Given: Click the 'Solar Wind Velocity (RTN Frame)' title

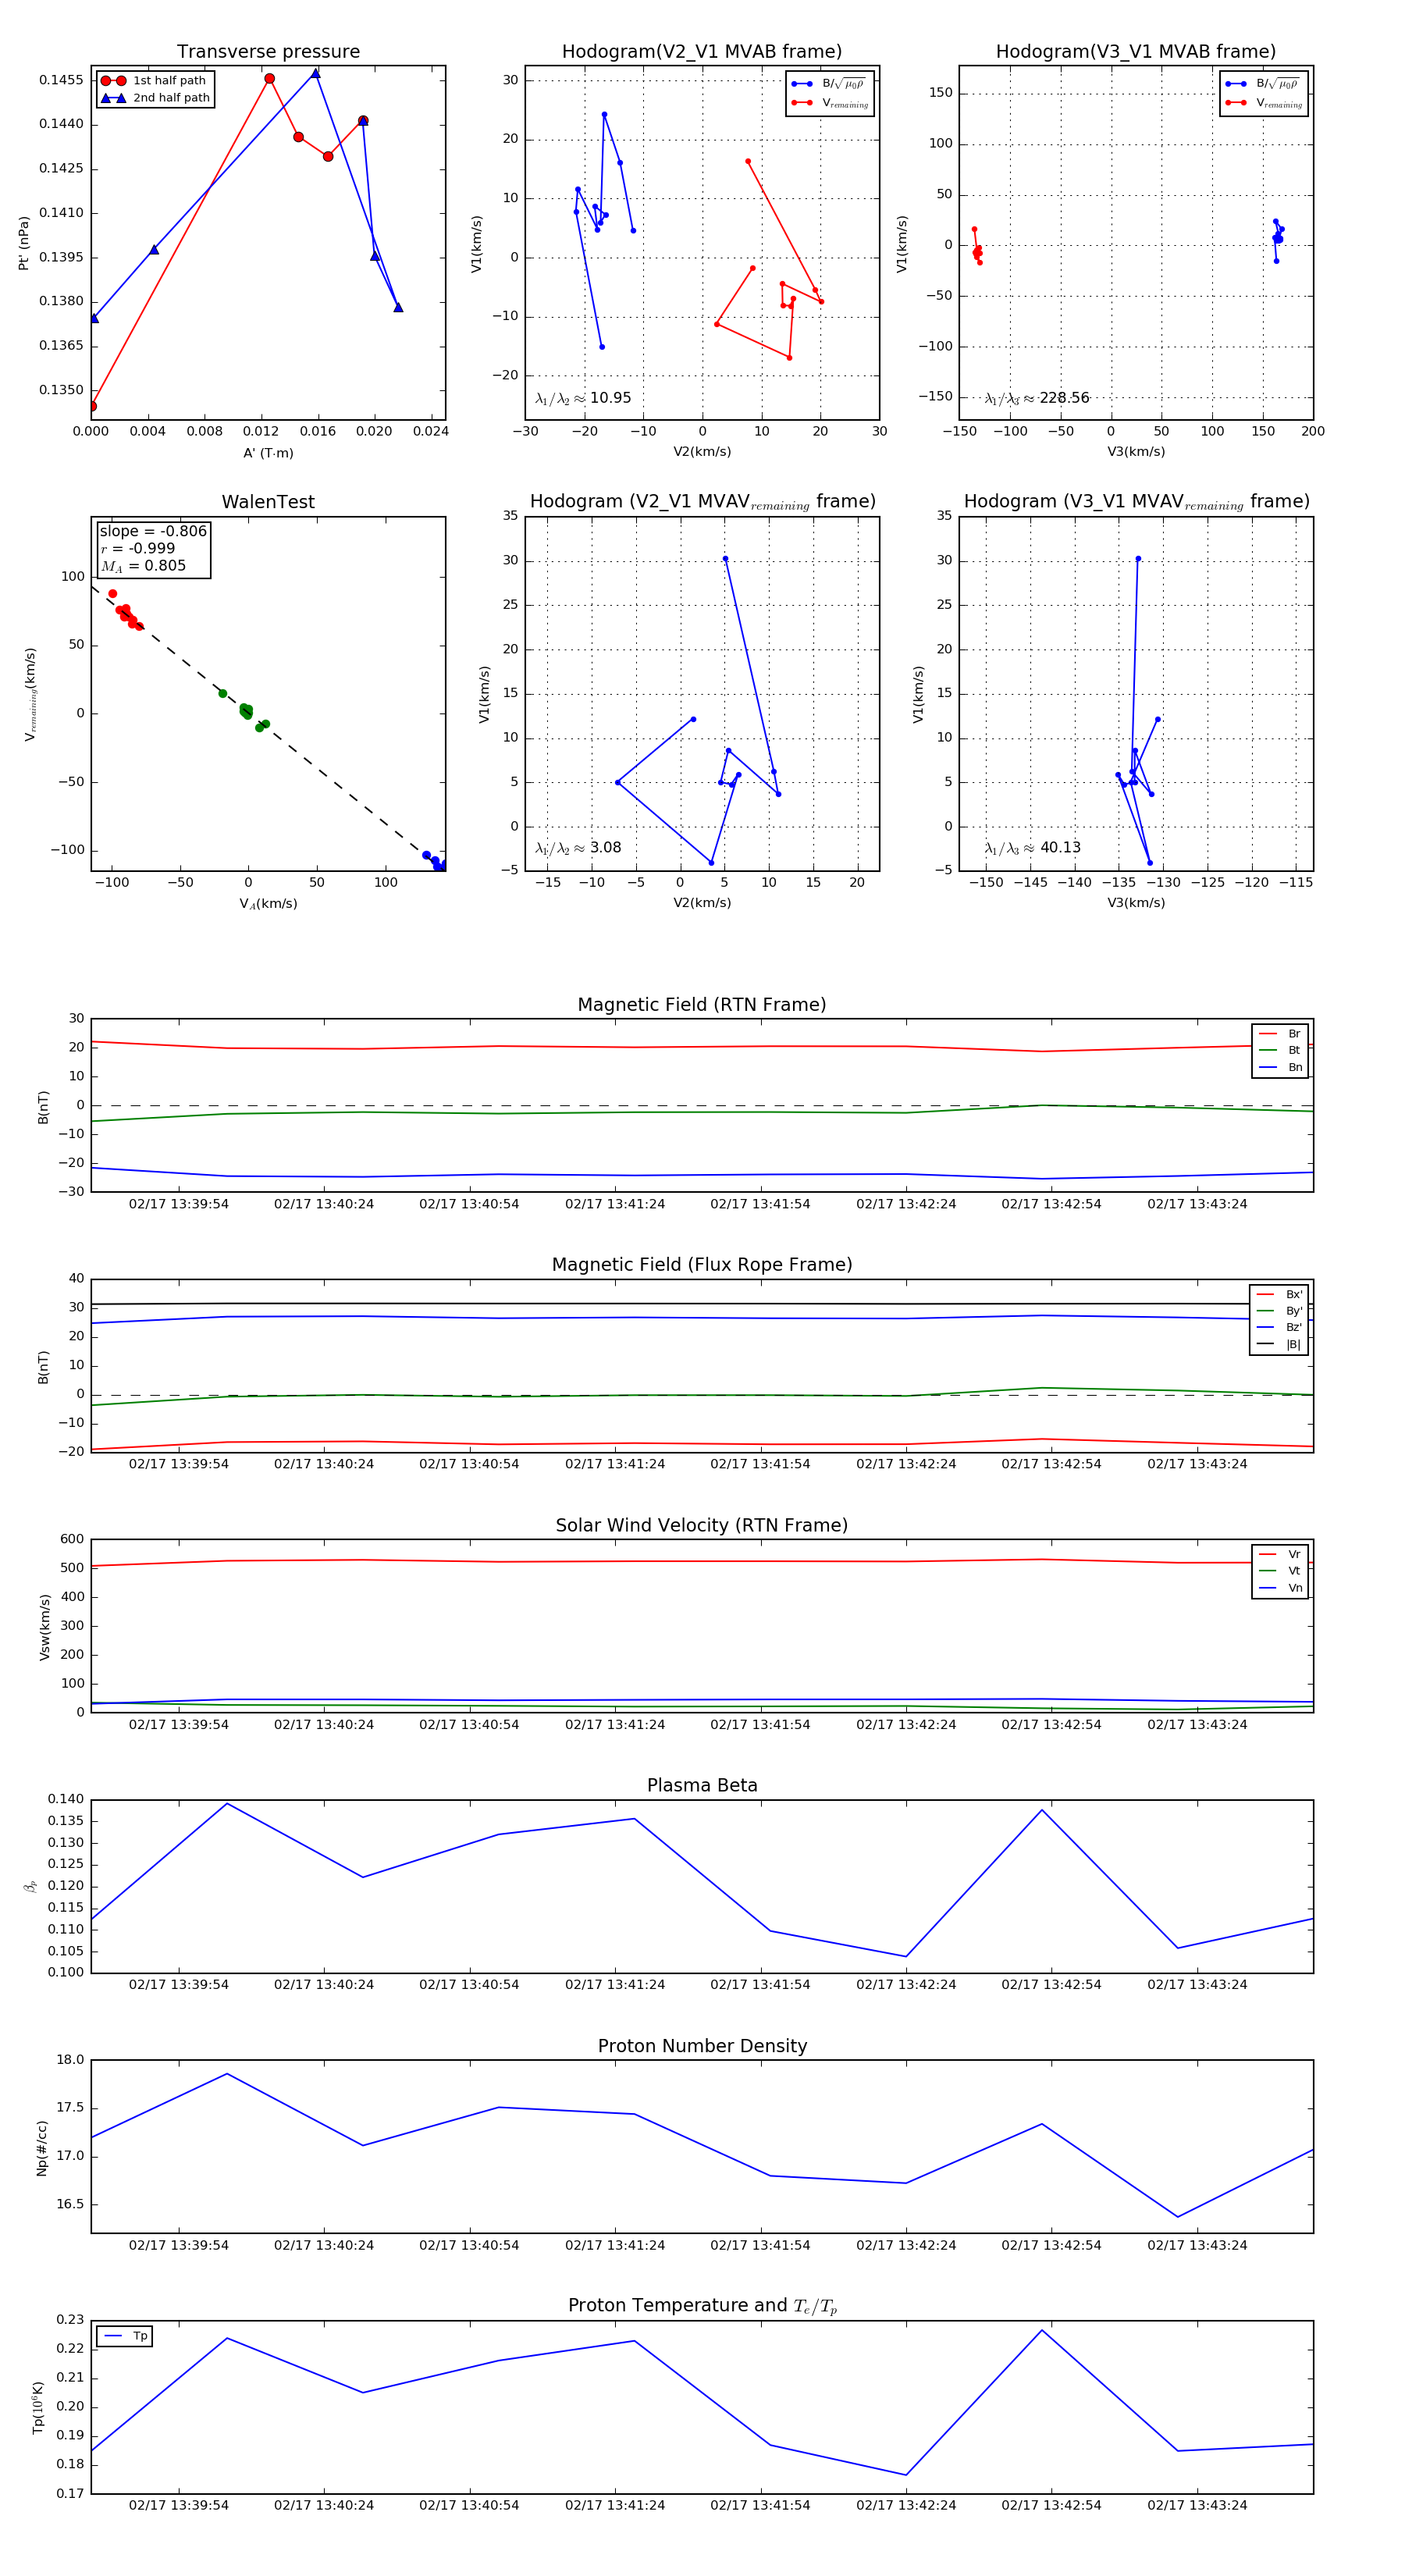Looking at the screenshot, I should 702,1526.
